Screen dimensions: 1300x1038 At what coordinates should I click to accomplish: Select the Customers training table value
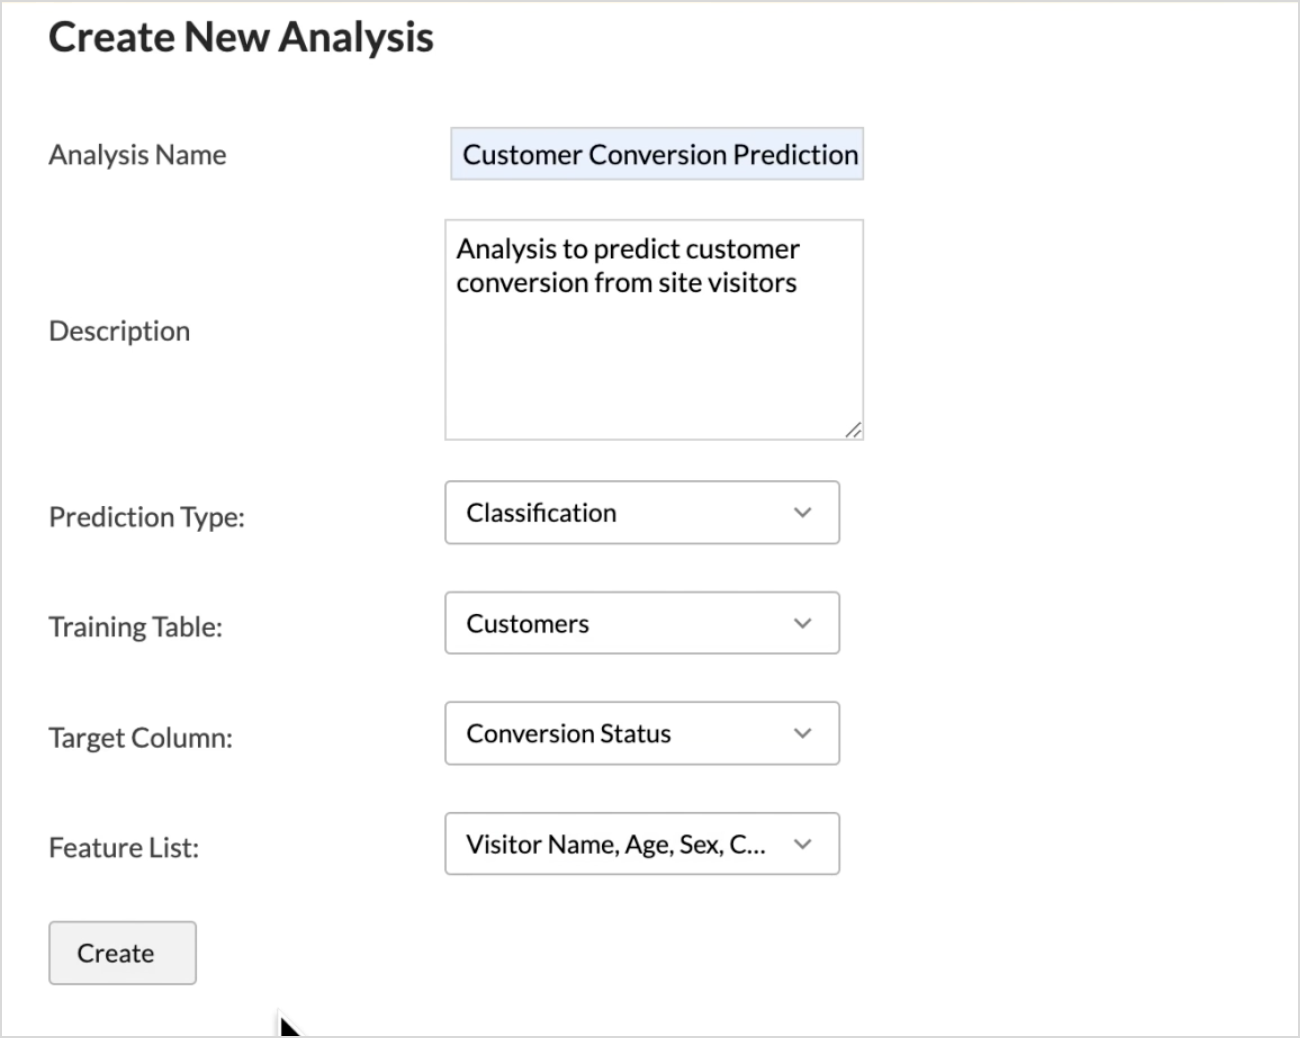click(526, 623)
